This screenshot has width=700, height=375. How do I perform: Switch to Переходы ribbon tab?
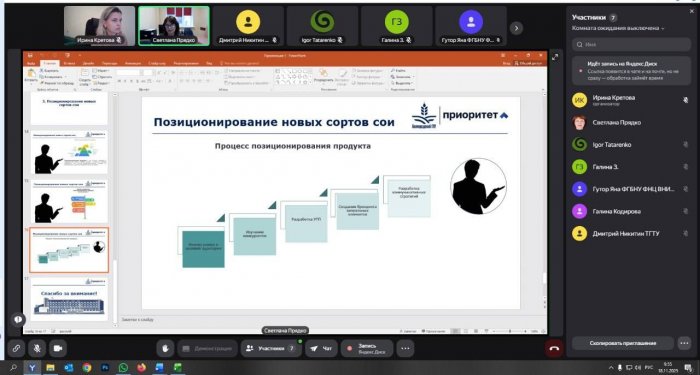[x=109, y=63]
